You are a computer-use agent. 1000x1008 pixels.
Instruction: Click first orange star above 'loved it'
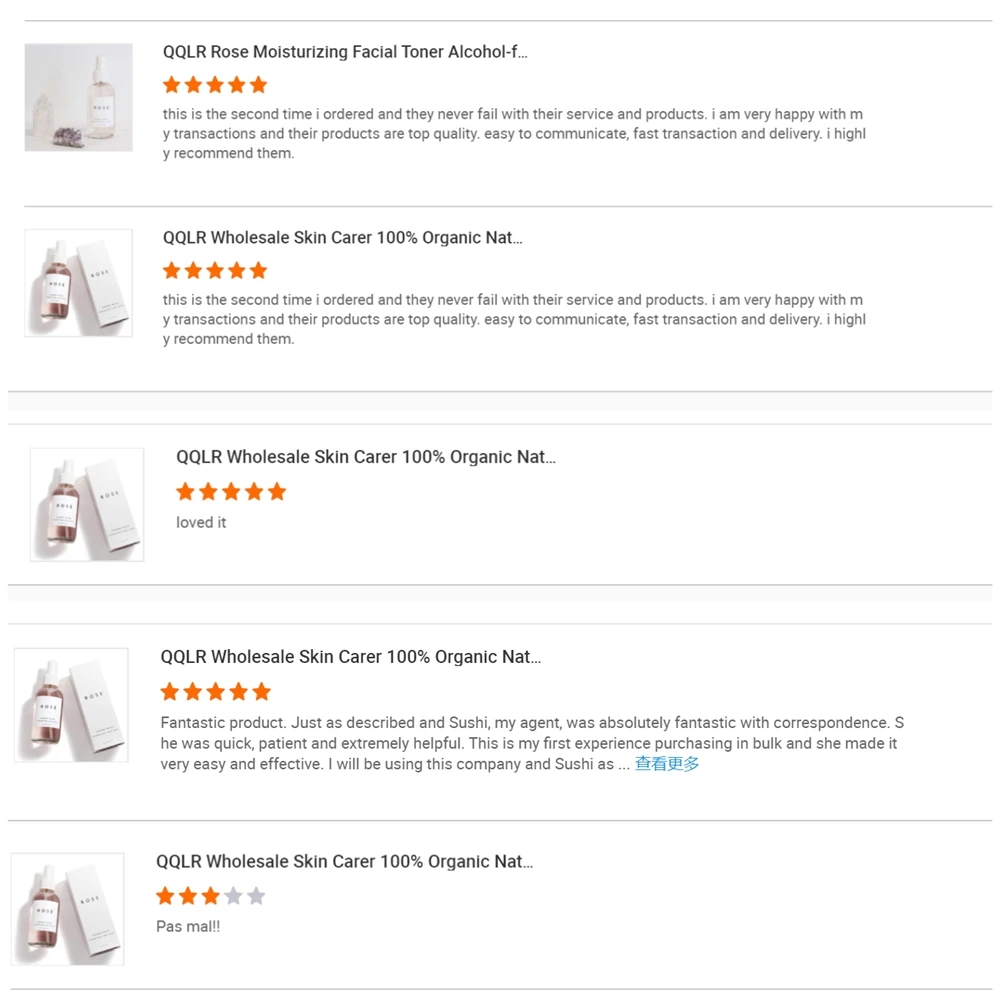click(185, 492)
